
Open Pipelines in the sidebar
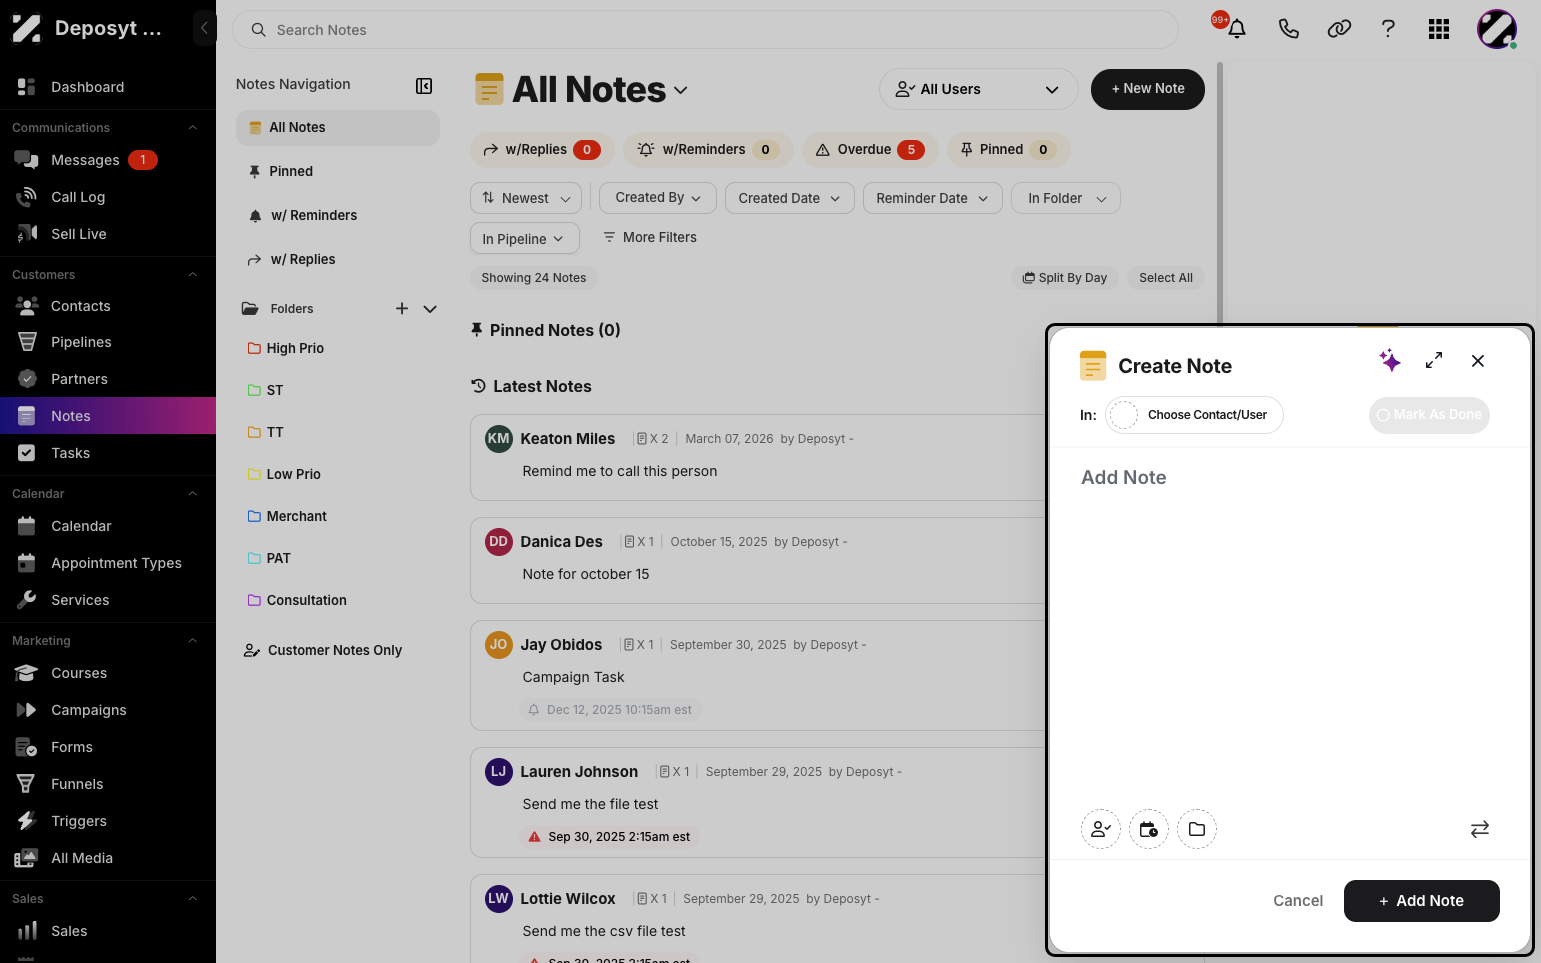coord(108,342)
